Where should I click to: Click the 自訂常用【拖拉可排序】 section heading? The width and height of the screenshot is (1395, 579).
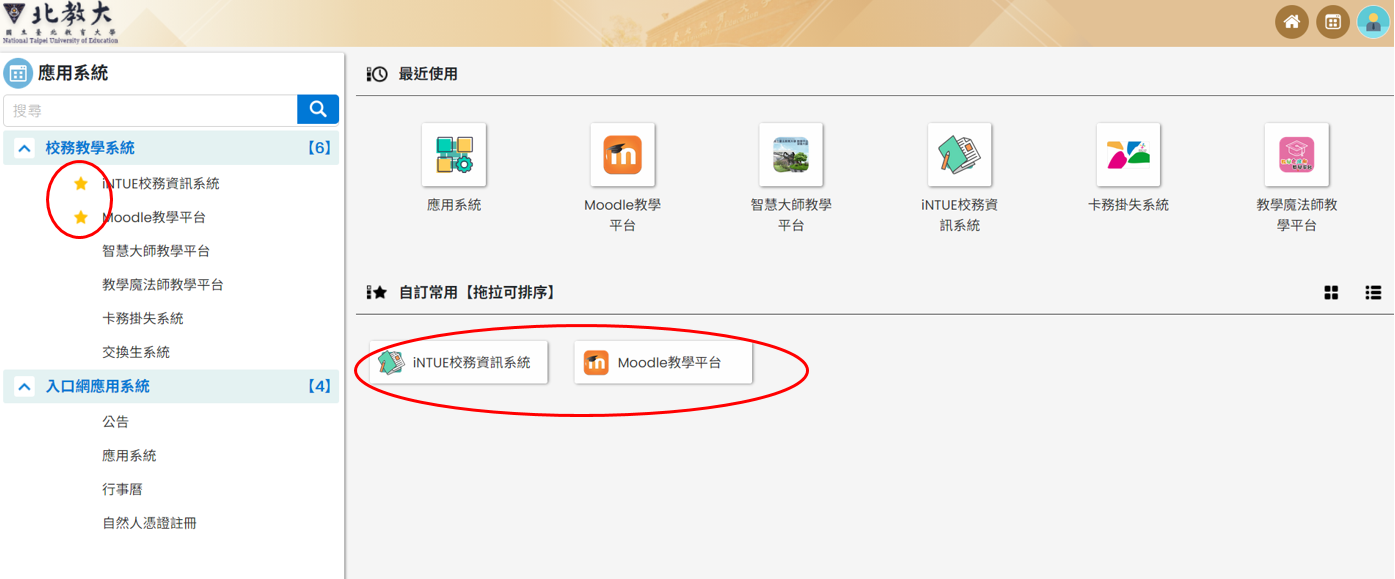tap(477, 293)
